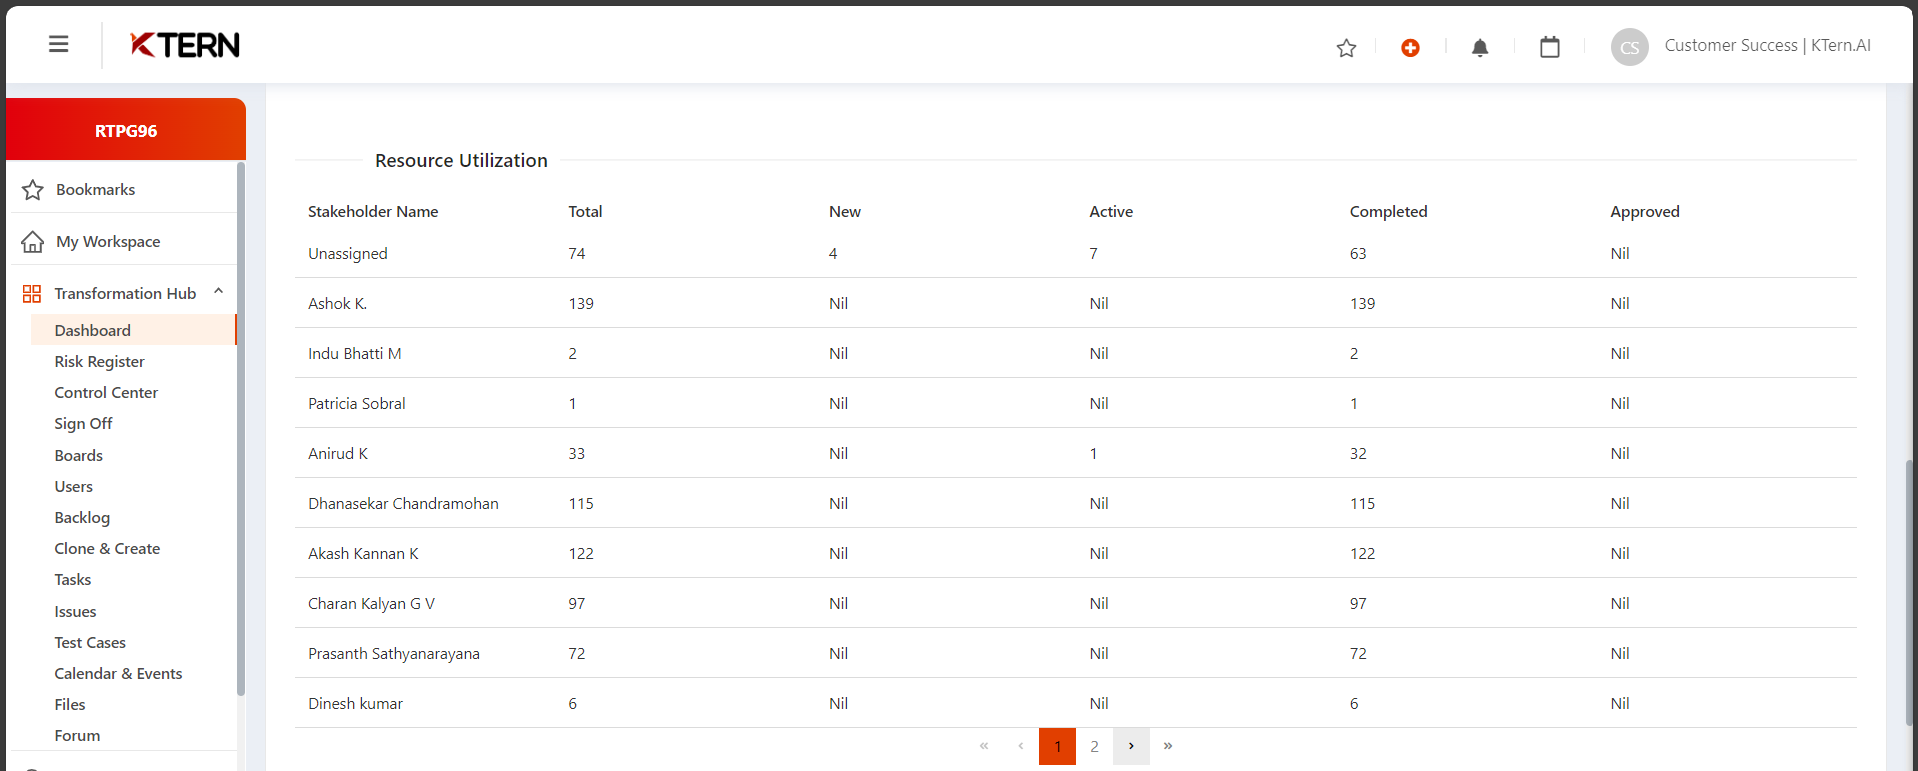Screen dimensions: 1918x771
Task: Go to next page of table
Action: click(x=1131, y=746)
